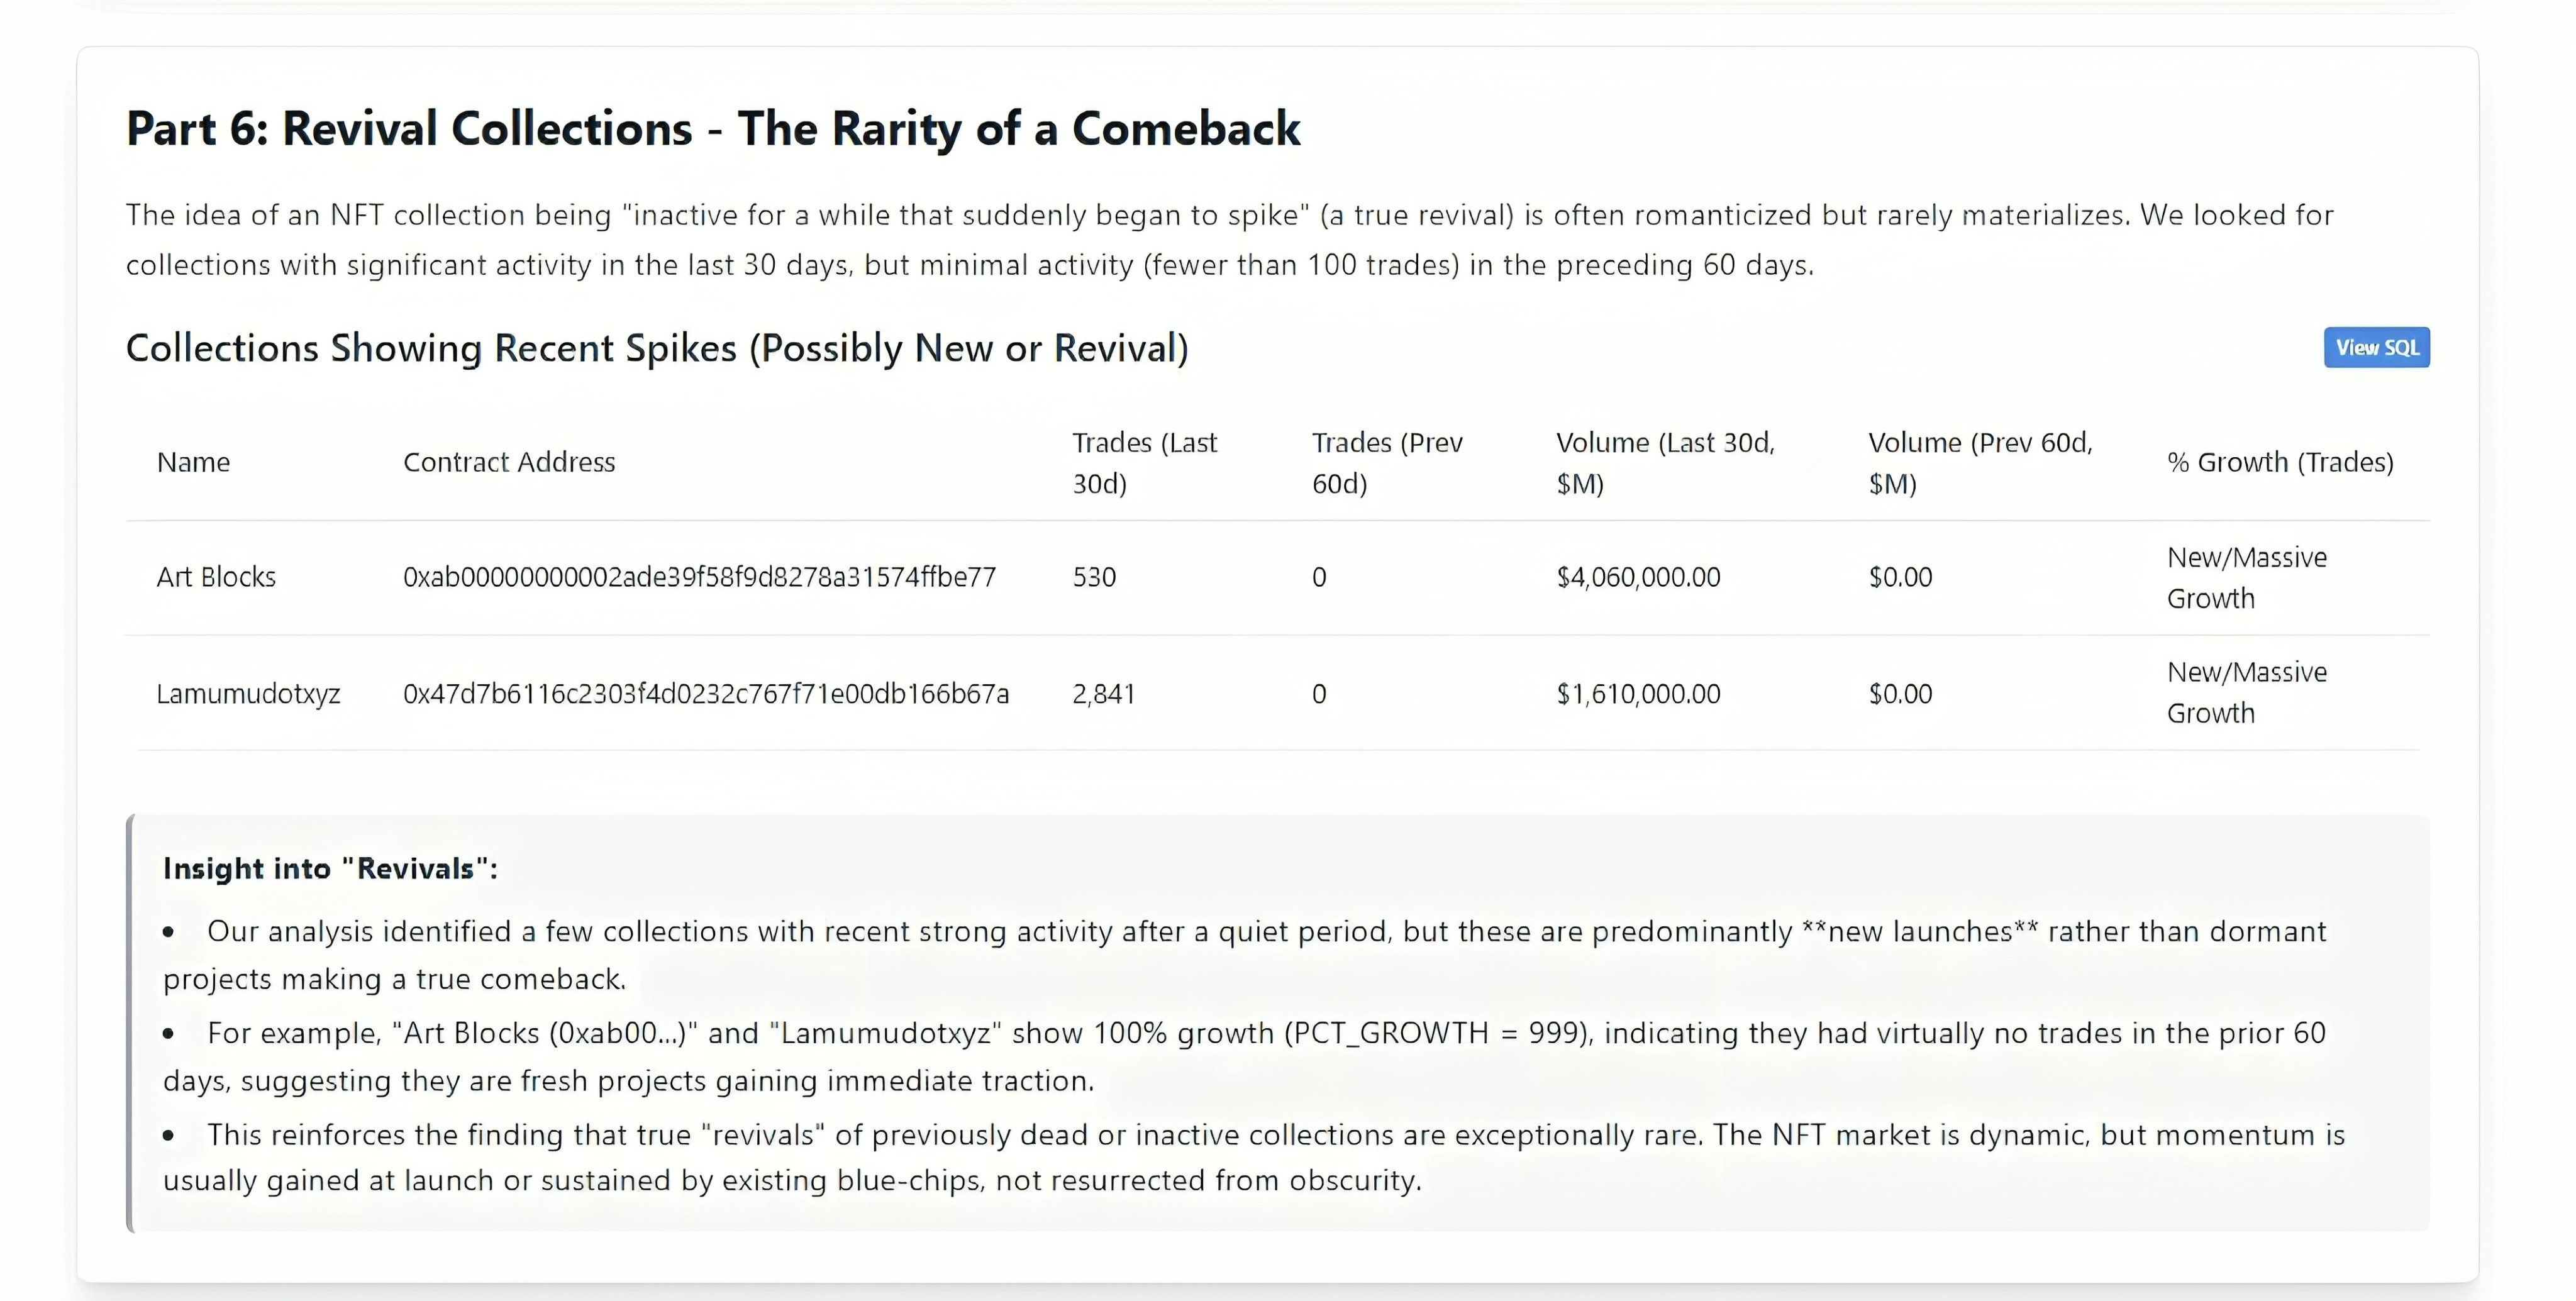Click the View SQL button
Image resolution: width=2576 pixels, height=1301 pixels.
2376,347
